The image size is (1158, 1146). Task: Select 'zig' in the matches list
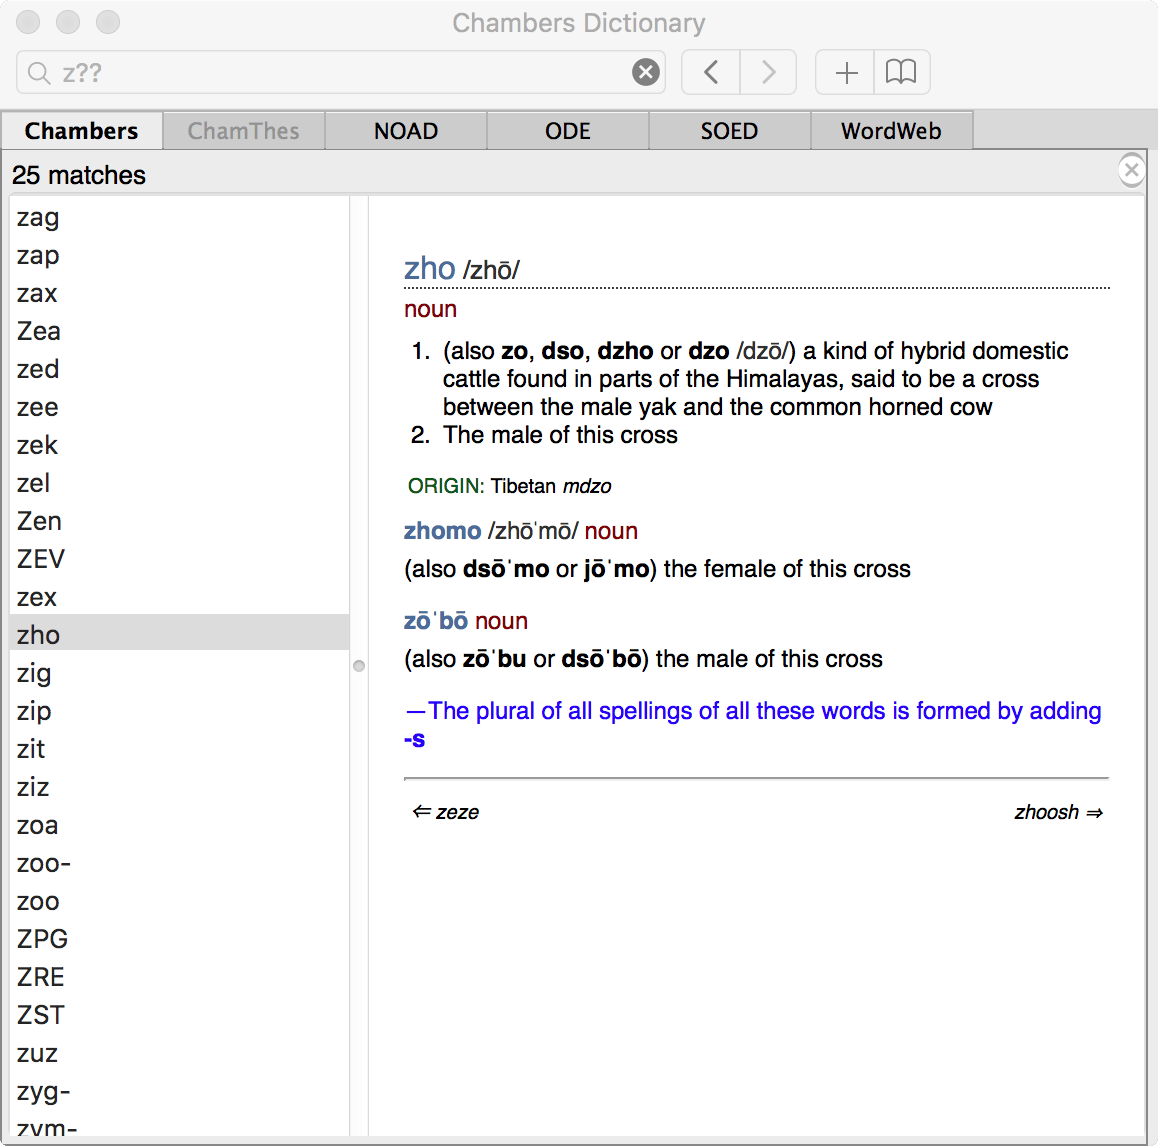point(179,673)
